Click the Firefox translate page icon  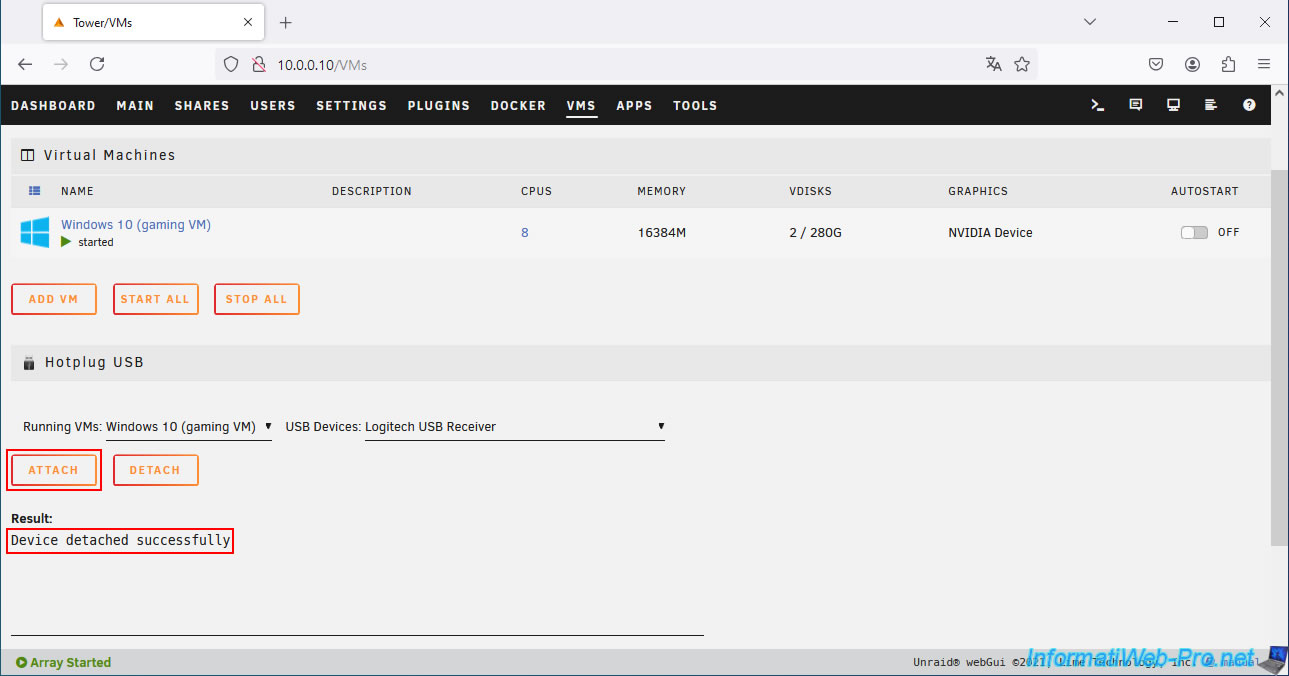coord(993,64)
